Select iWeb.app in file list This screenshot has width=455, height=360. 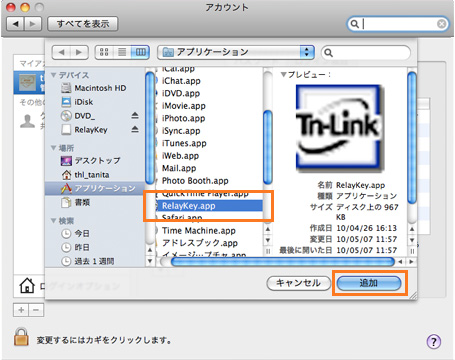pyautogui.click(x=209, y=156)
